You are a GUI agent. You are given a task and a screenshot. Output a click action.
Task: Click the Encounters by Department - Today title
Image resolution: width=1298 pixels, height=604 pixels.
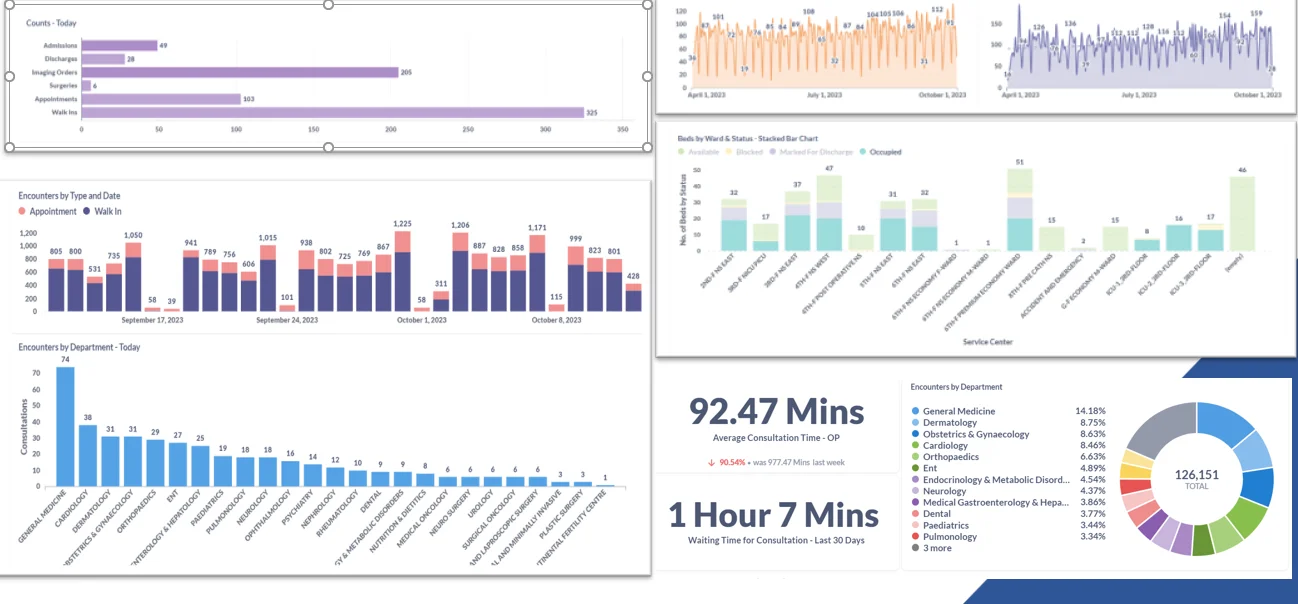click(x=79, y=347)
